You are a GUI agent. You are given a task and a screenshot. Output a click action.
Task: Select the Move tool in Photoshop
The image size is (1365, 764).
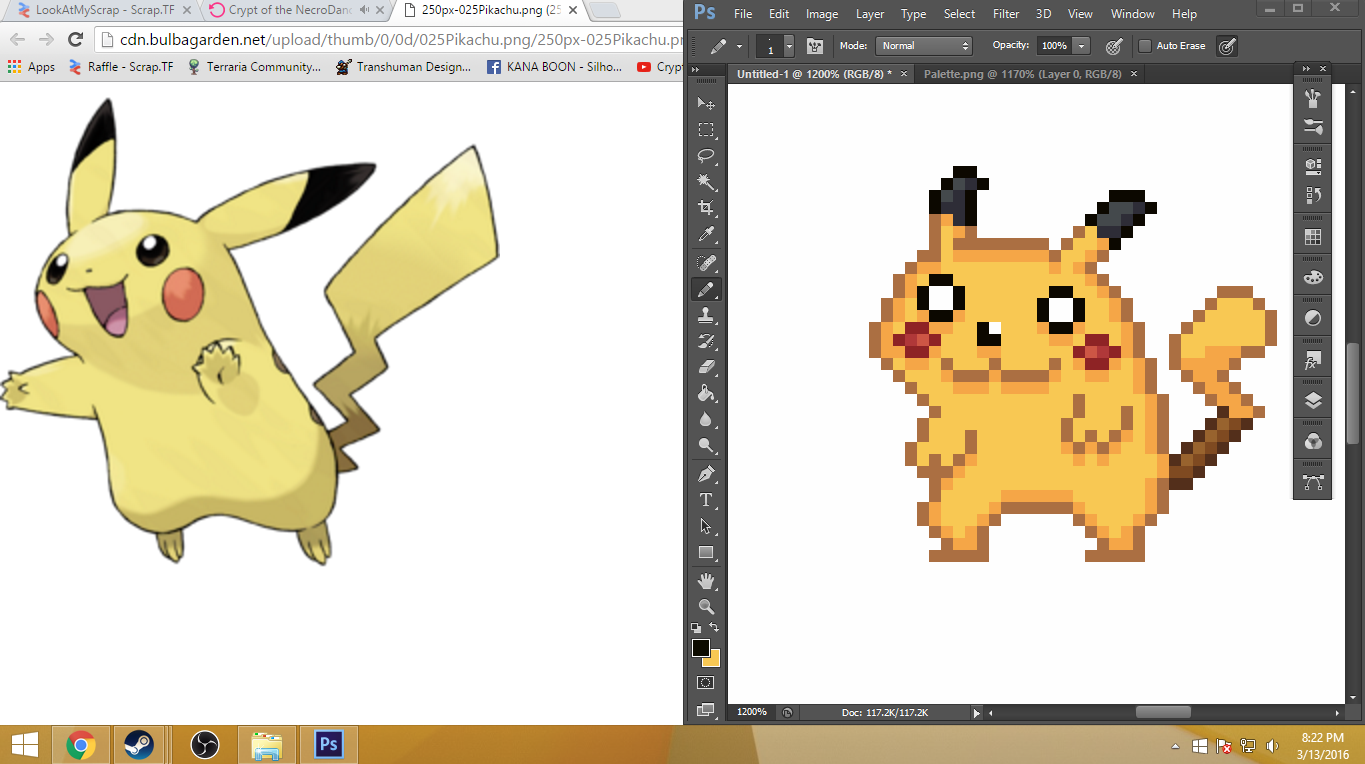[706, 104]
